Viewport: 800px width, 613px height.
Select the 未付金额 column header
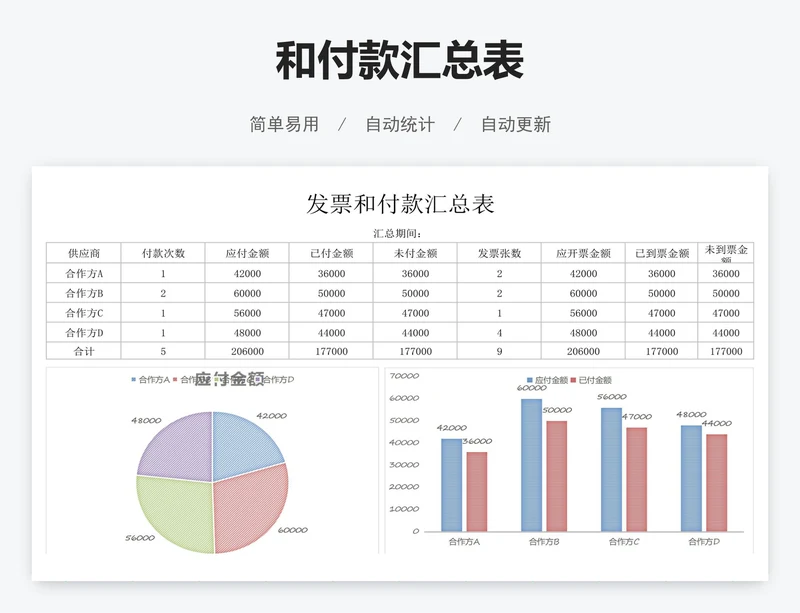[x=415, y=253]
